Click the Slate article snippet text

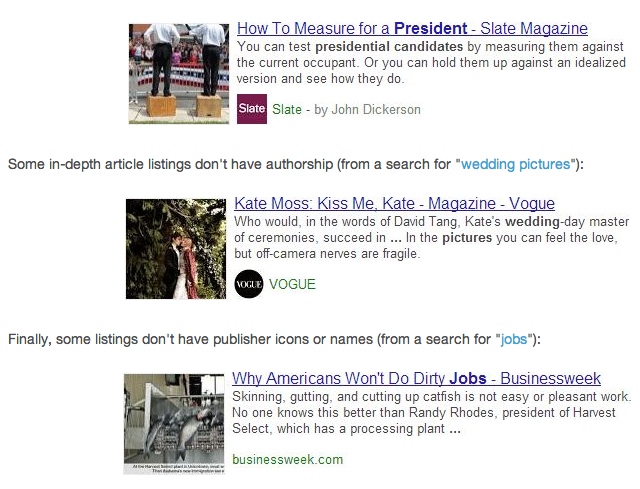[x=429, y=62]
